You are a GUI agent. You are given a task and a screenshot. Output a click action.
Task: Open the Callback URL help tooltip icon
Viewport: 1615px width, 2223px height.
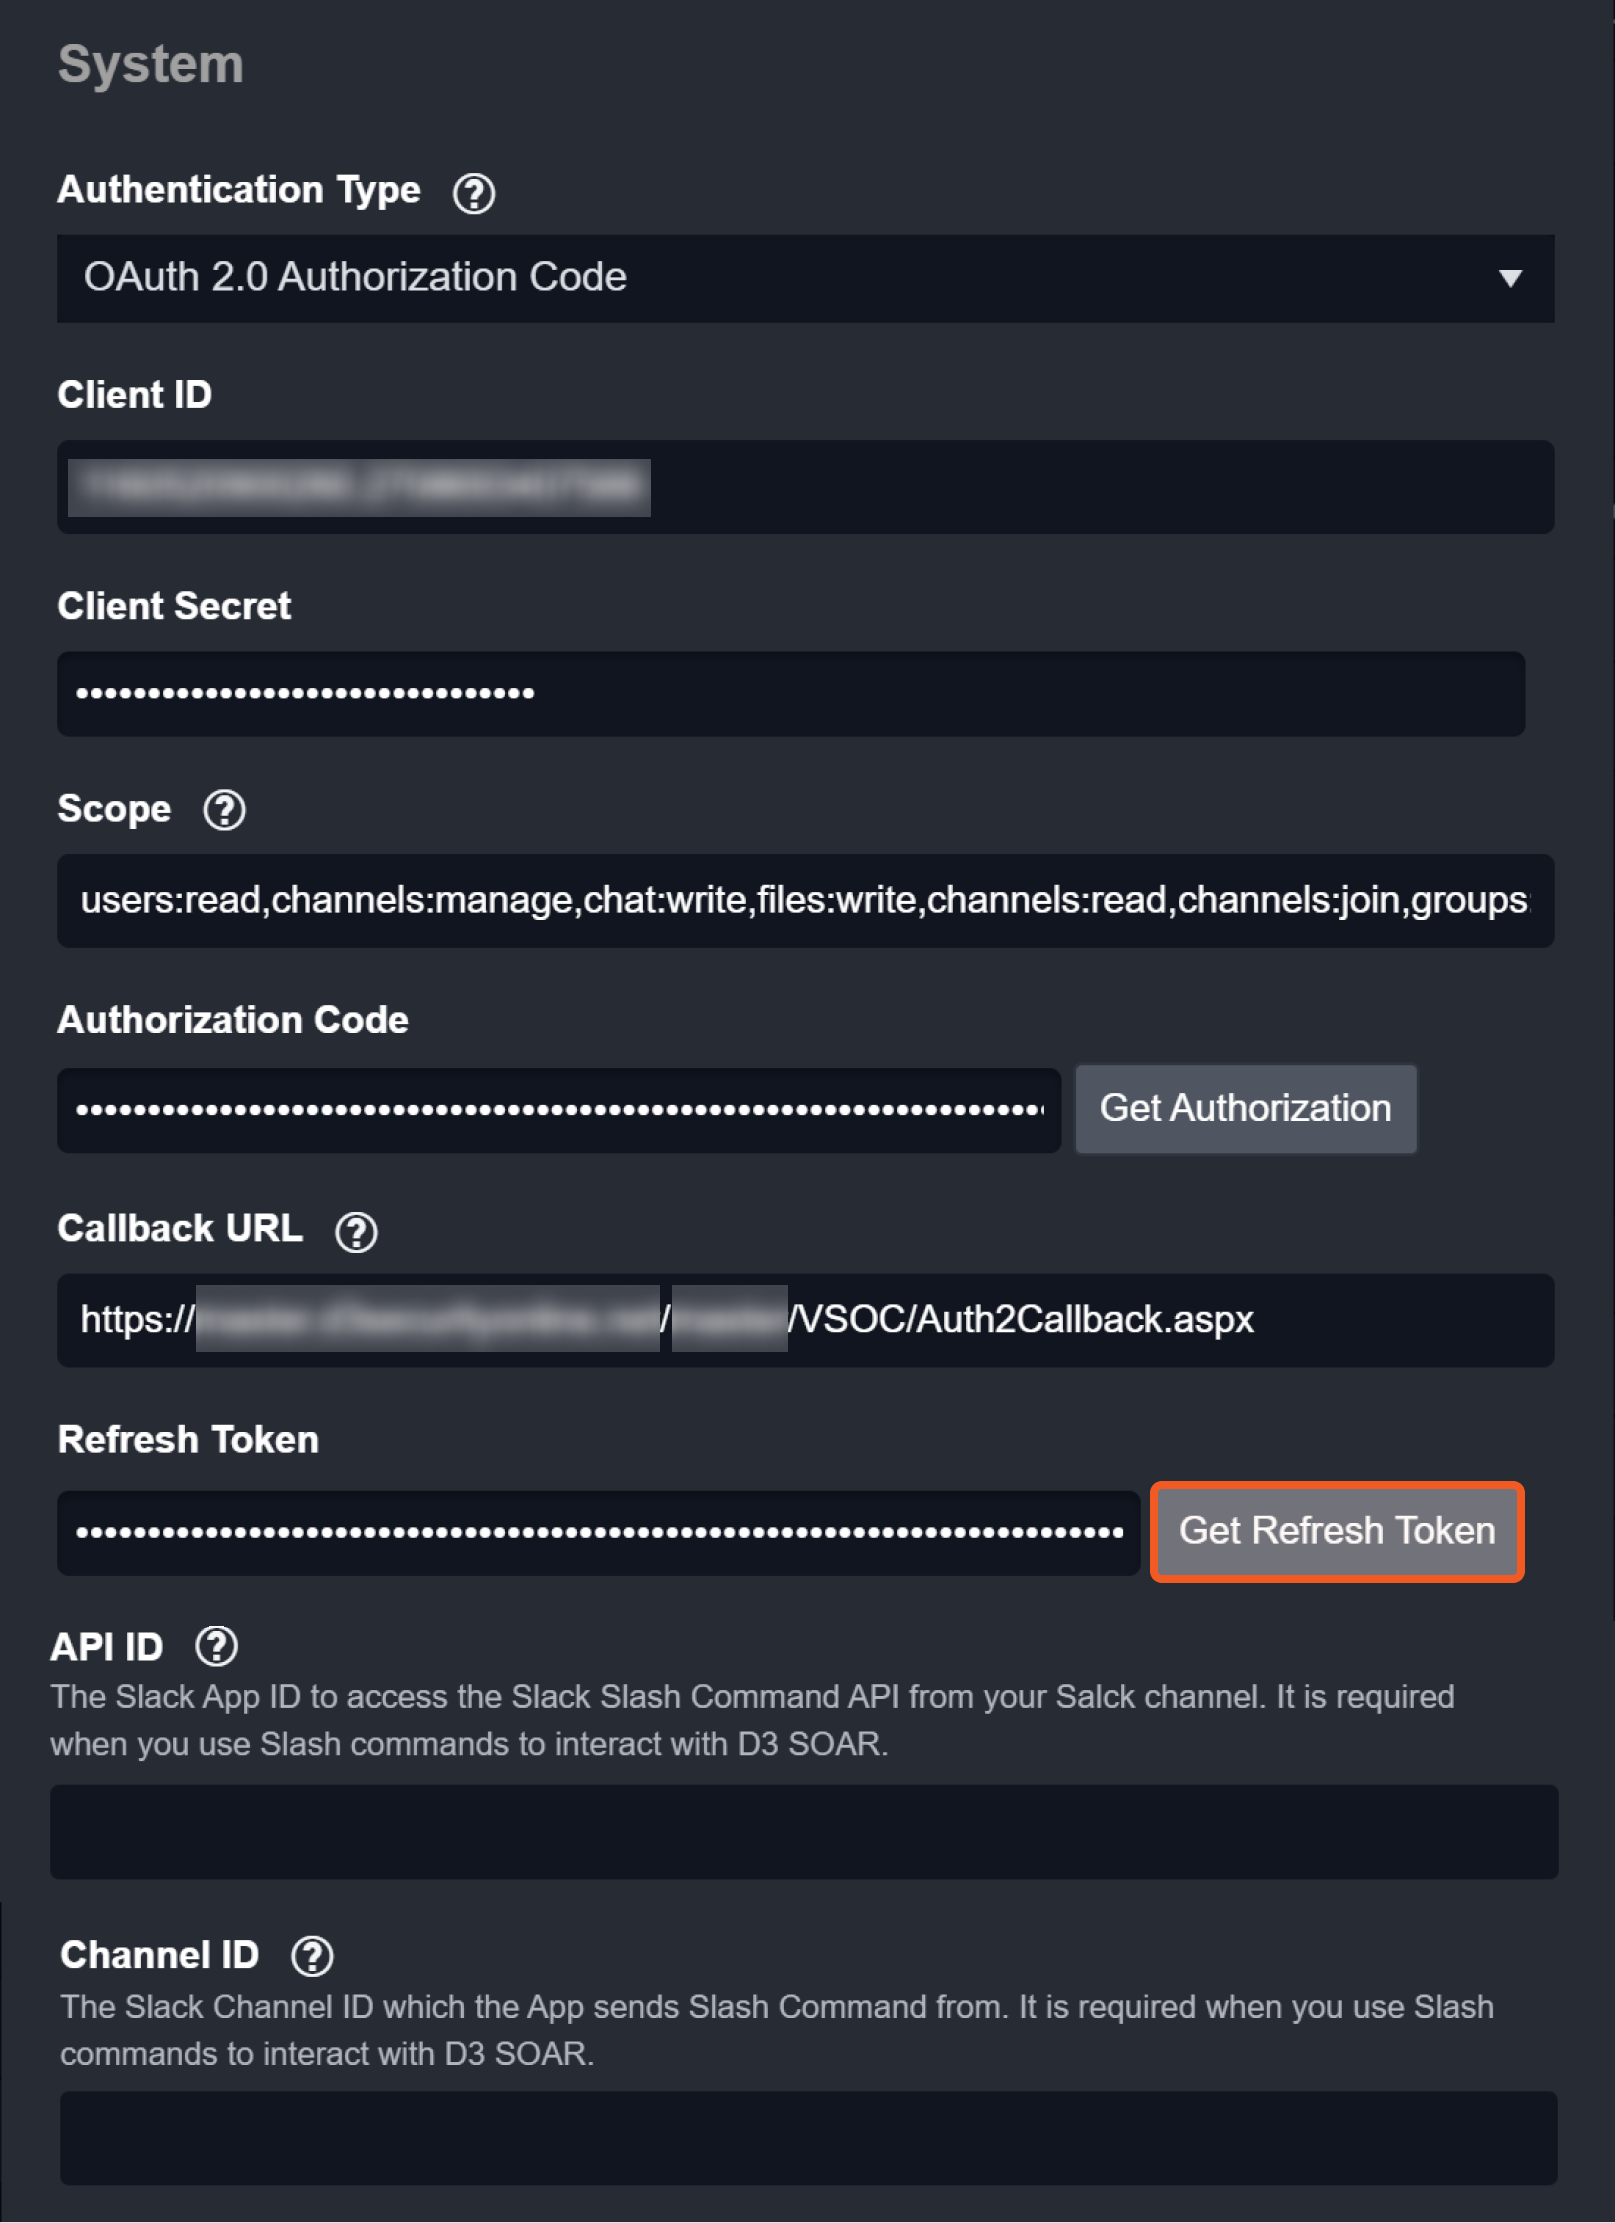click(x=356, y=1232)
